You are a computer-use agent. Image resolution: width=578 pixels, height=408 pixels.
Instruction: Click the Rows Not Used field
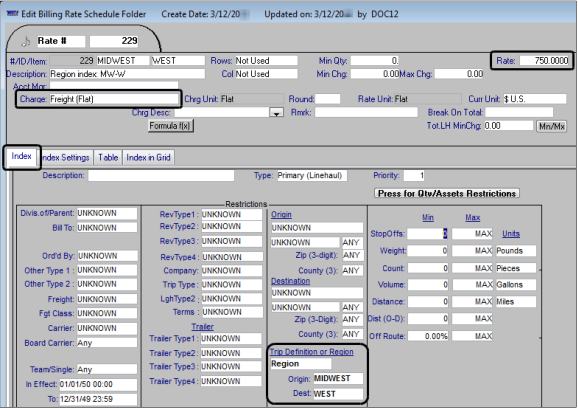(266, 60)
